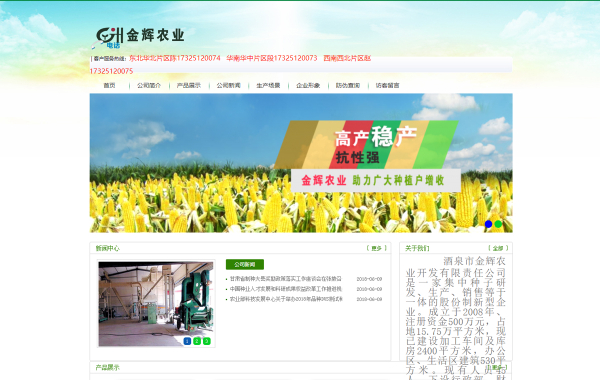Open 更多 link in 新闻中心
The image size is (600, 380).
(377, 248)
